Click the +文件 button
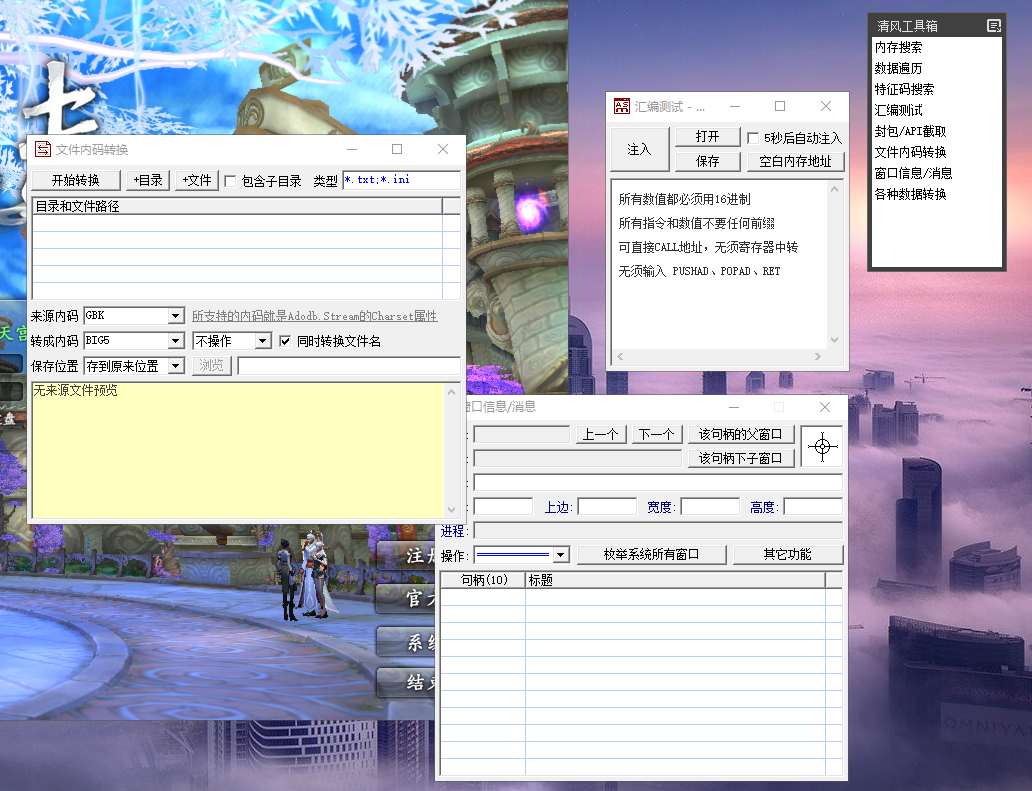This screenshot has height=791, width=1032. click(197, 180)
